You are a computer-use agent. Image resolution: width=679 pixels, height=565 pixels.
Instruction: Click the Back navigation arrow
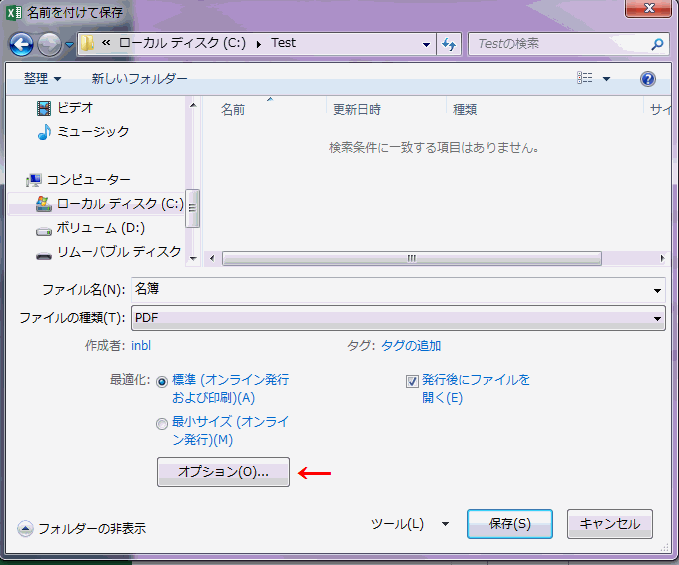(21, 44)
